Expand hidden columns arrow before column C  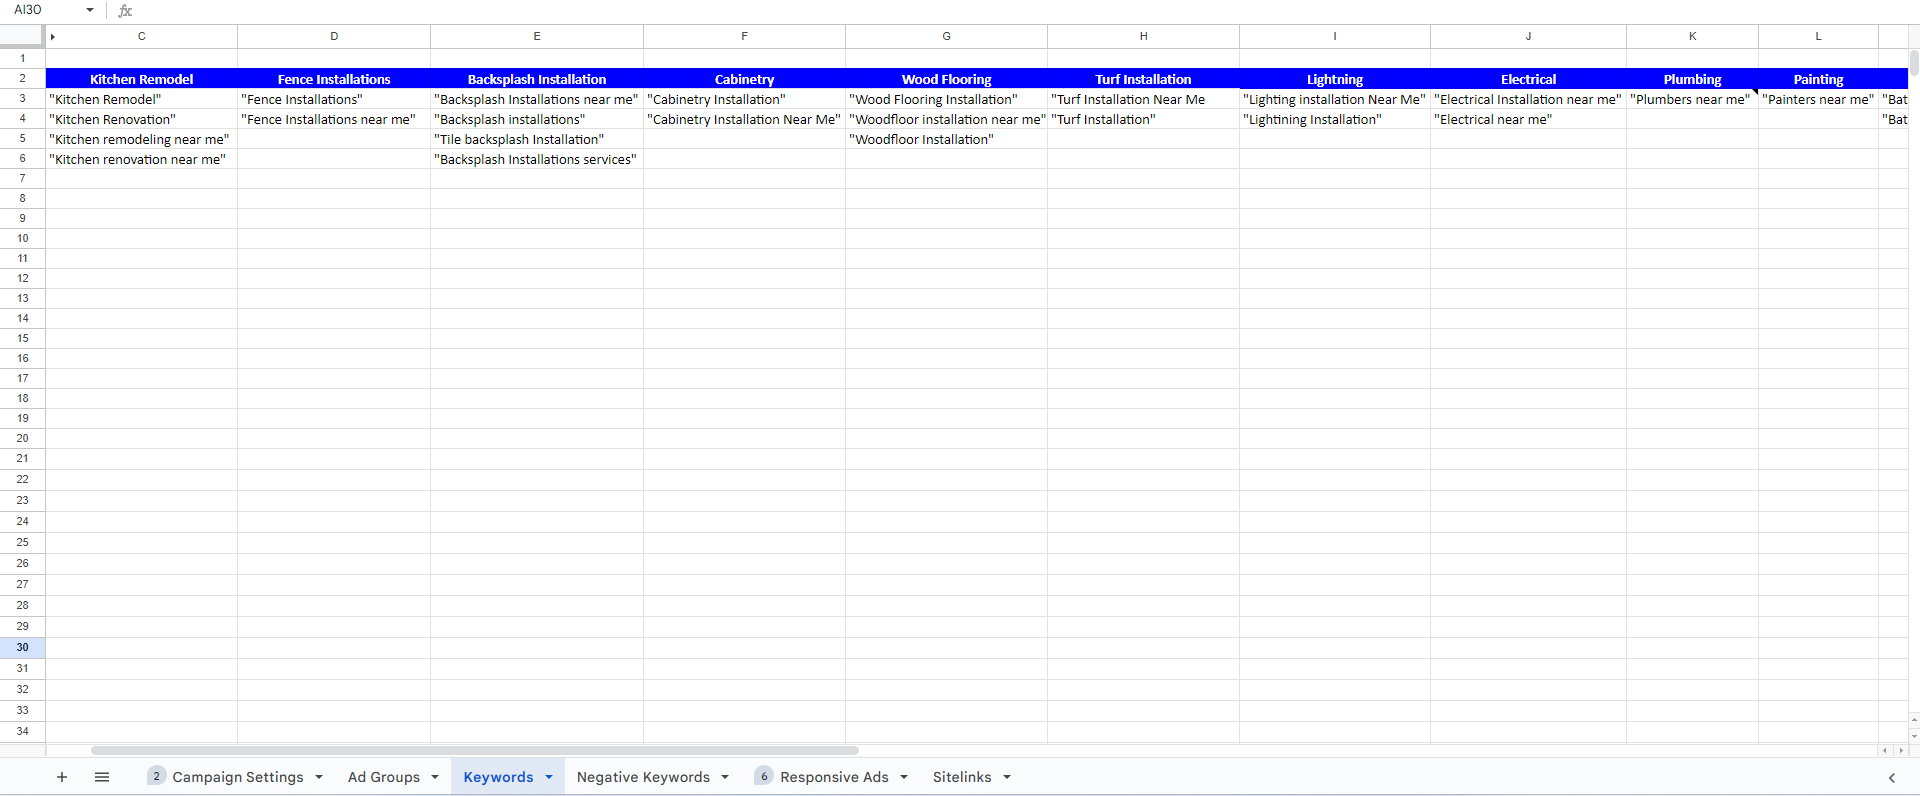click(52, 37)
